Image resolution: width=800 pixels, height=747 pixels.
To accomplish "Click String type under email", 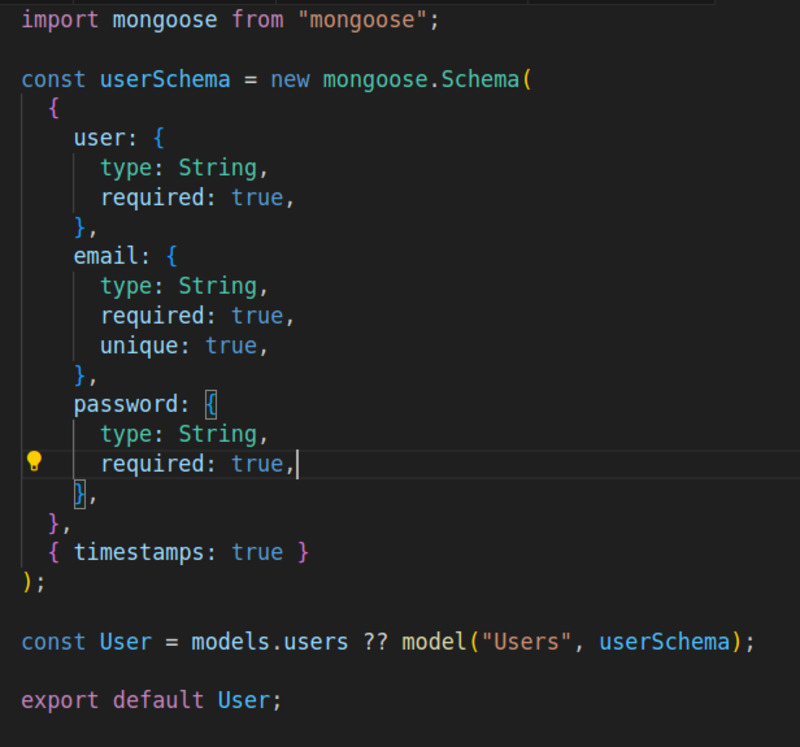I will (217, 286).
